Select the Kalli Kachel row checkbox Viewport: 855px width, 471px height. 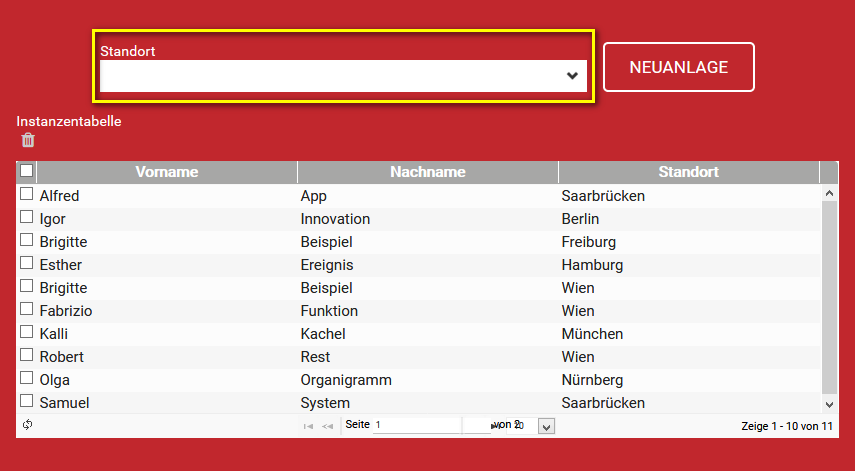click(x=27, y=333)
